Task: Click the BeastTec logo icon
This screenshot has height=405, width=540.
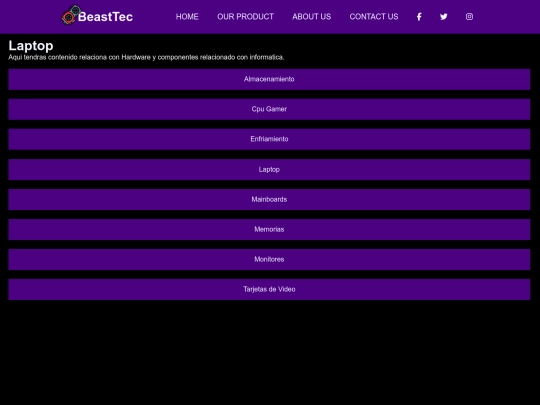Action: pyautogui.click(x=71, y=15)
